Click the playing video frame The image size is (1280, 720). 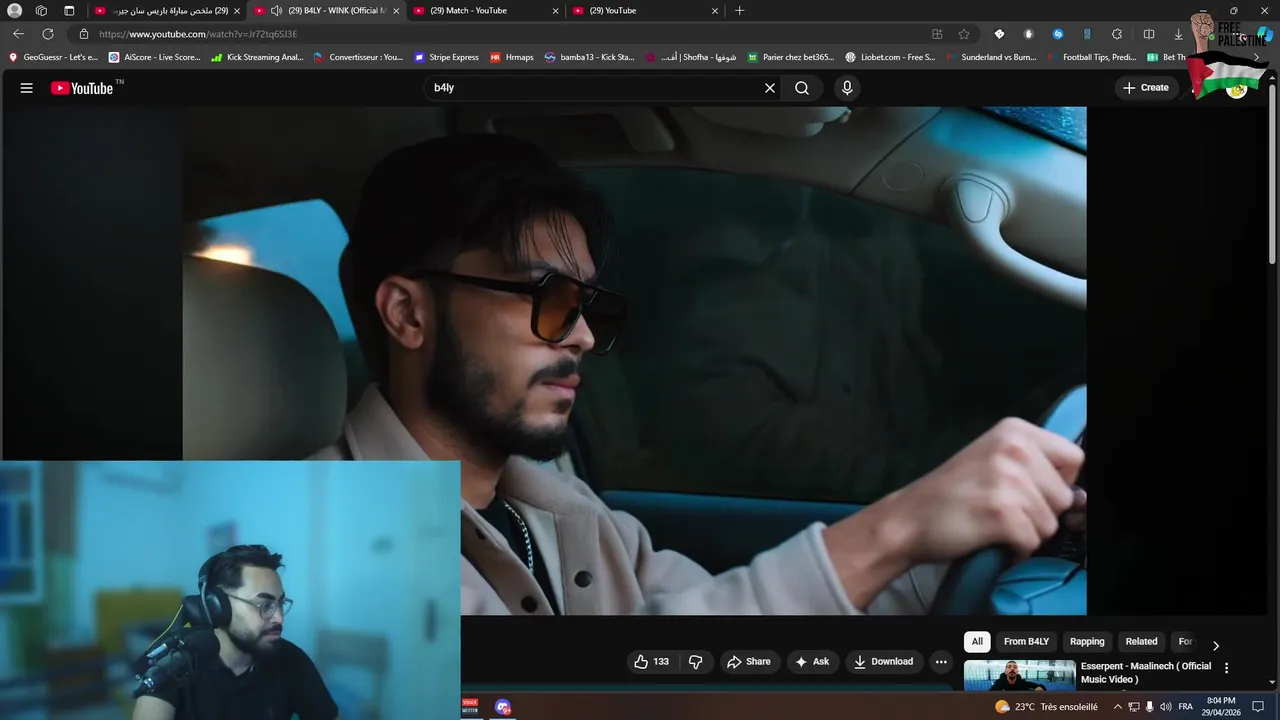tap(634, 360)
